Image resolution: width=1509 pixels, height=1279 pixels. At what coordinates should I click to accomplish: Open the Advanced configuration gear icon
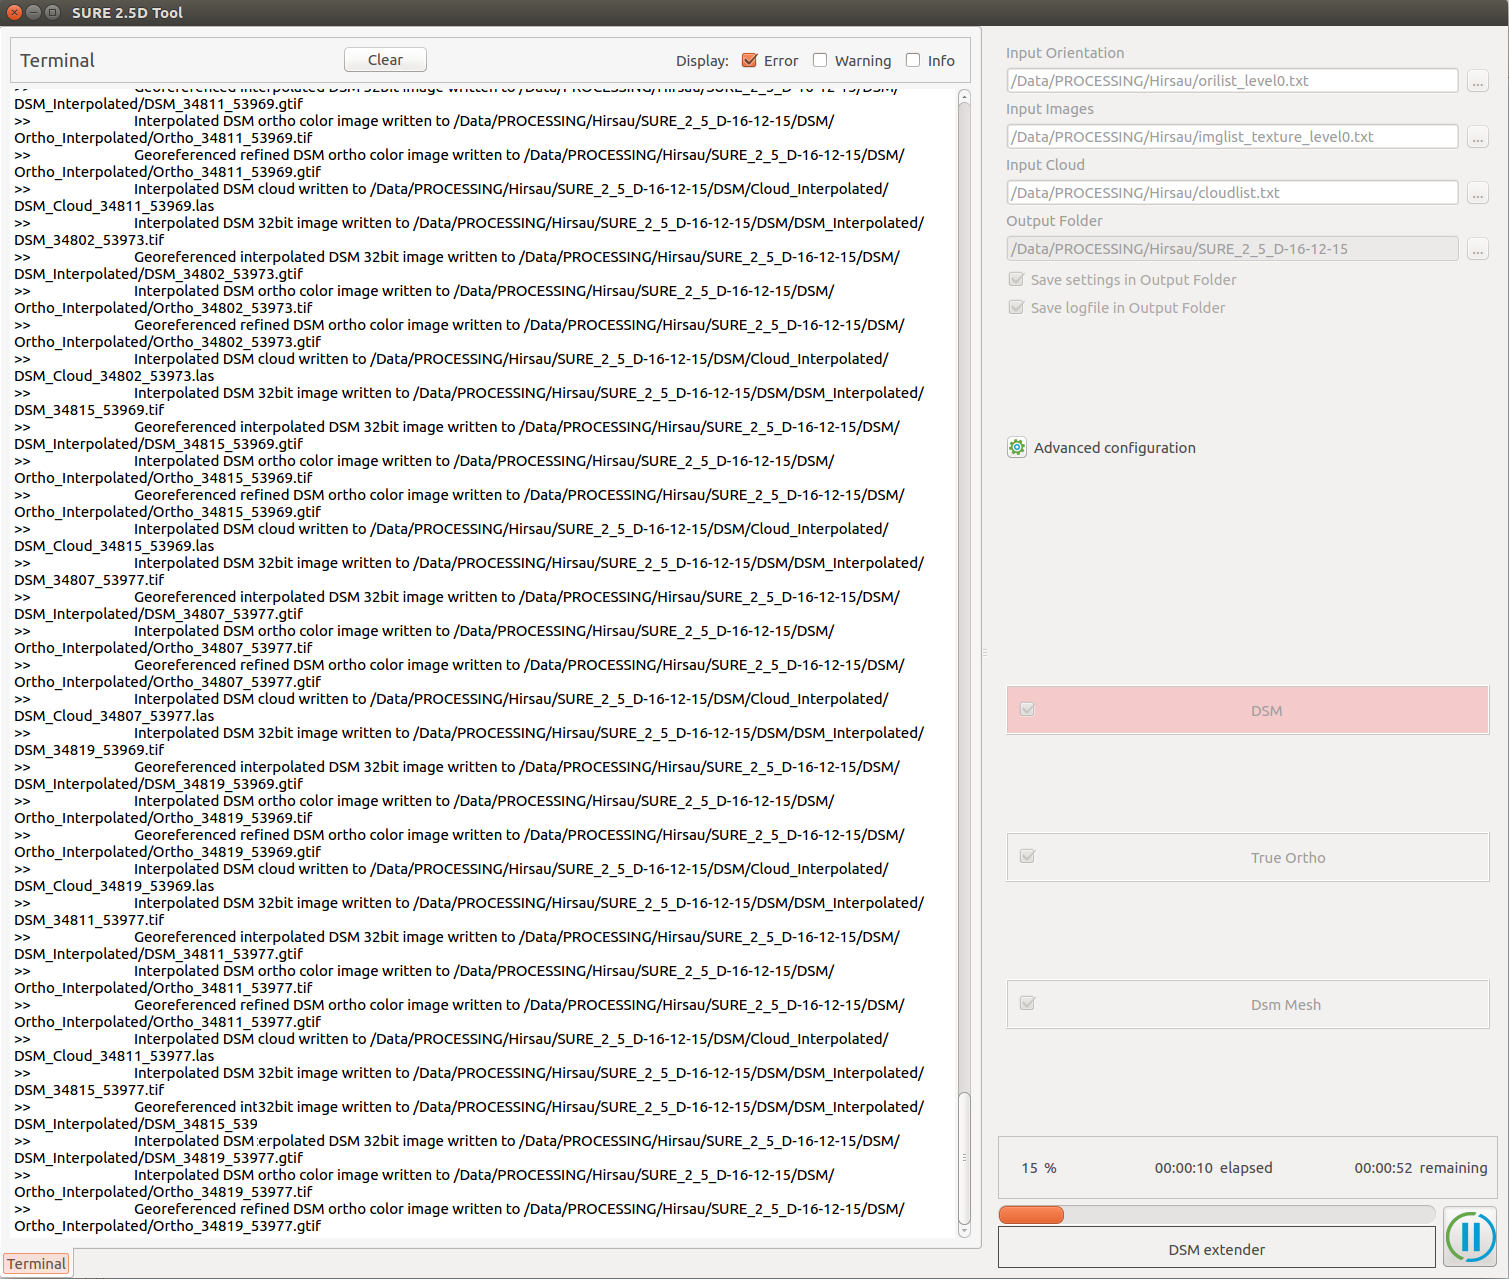(x=1017, y=448)
